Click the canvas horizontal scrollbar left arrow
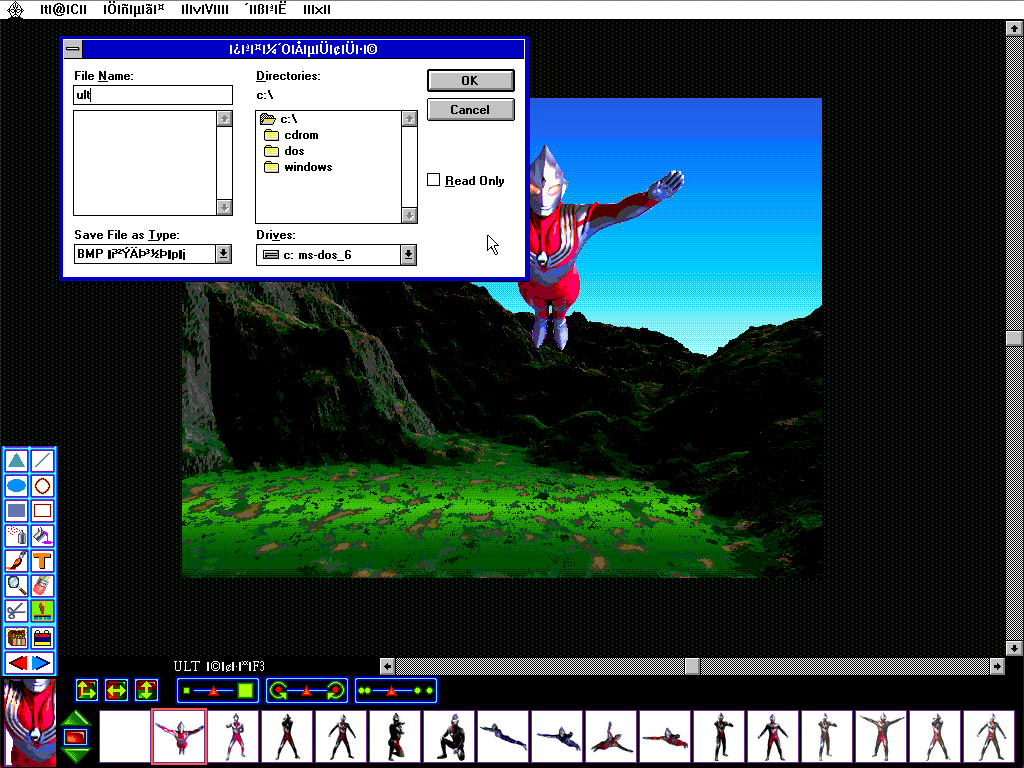Viewport: 1024px width, 768px height. [x=387, y=666]
